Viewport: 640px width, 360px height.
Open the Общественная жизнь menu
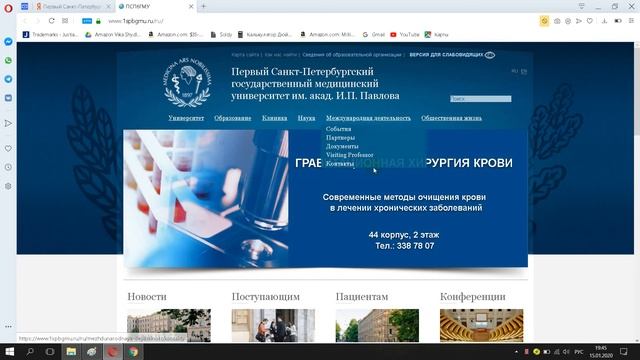click(451, 118)
